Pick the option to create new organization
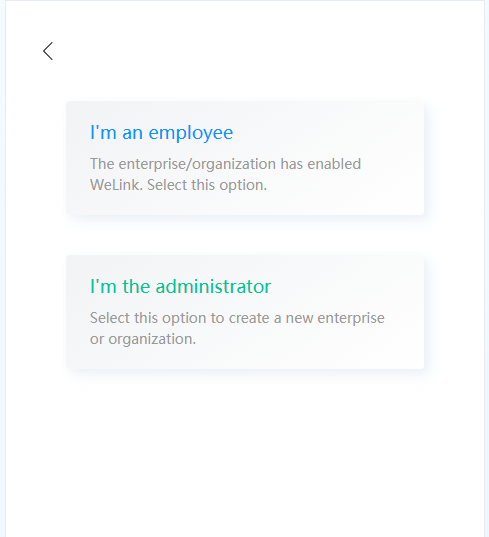This screenshot has height=537, width=489. [x=245, y=312]
